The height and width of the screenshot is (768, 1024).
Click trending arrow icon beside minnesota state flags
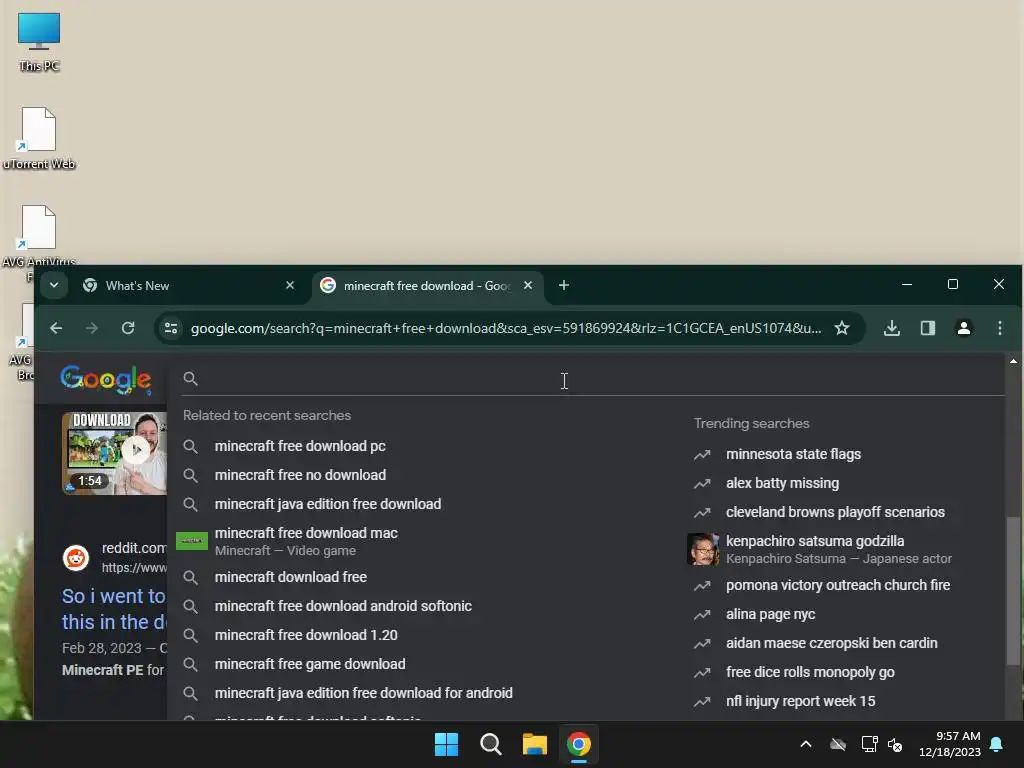(x=702, y=455)
